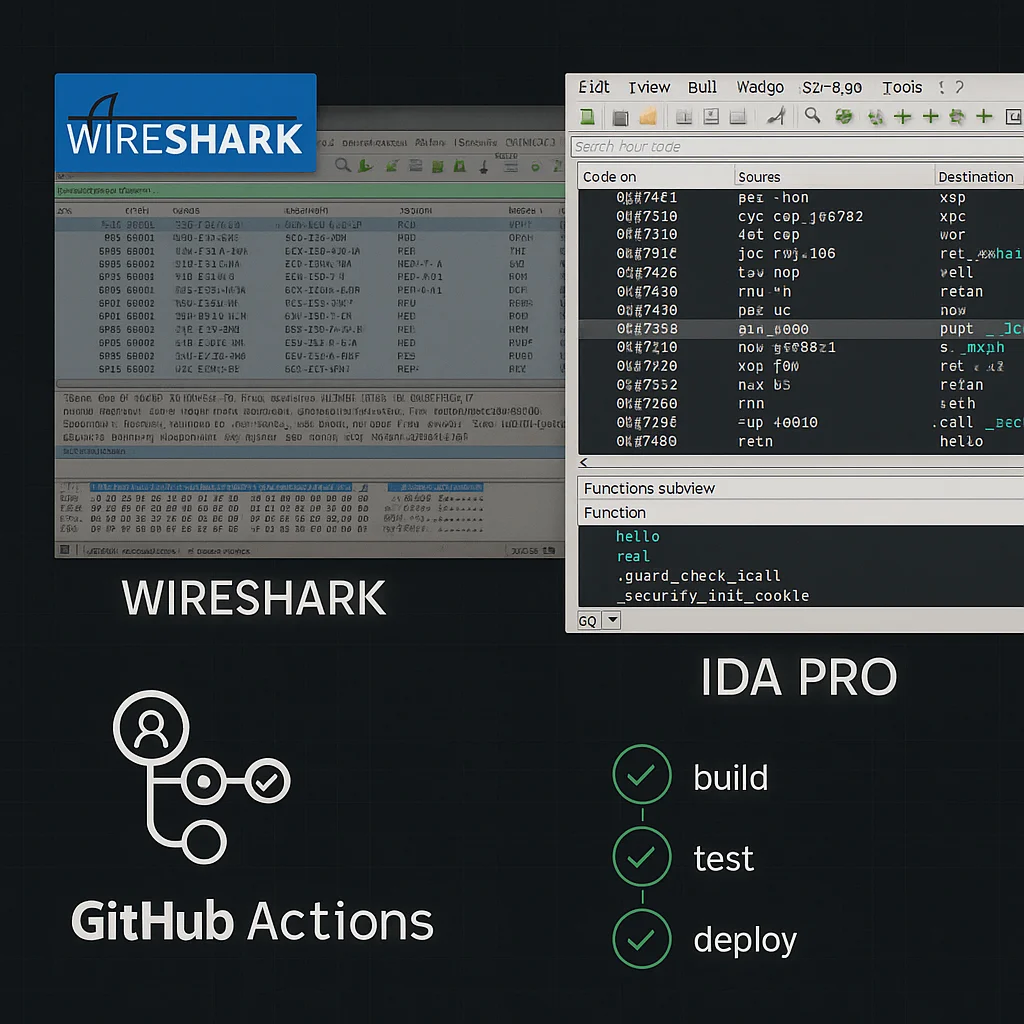The width and height of the screenshot is (1024, 1024).
Task: Click the build step label
Action: click(x=730, y=777)
